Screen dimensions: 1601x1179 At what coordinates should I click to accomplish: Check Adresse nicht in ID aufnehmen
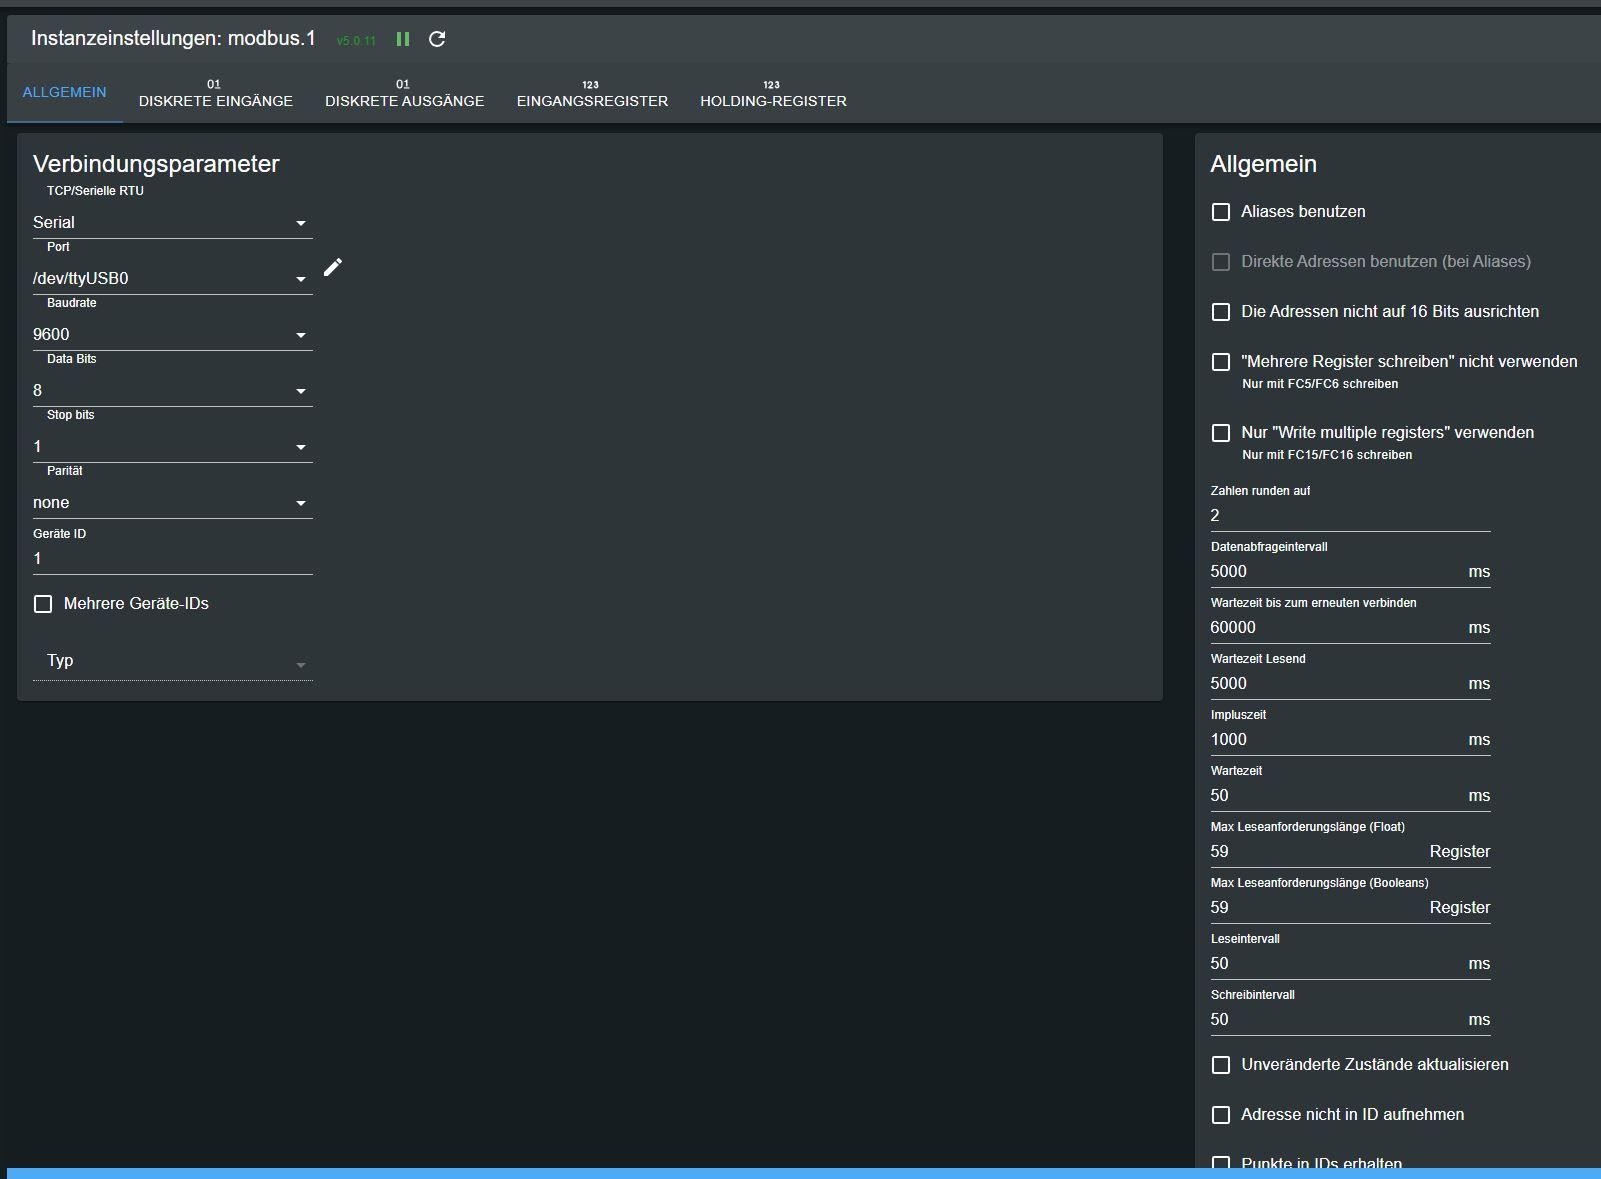[x=1221, y=1115]
